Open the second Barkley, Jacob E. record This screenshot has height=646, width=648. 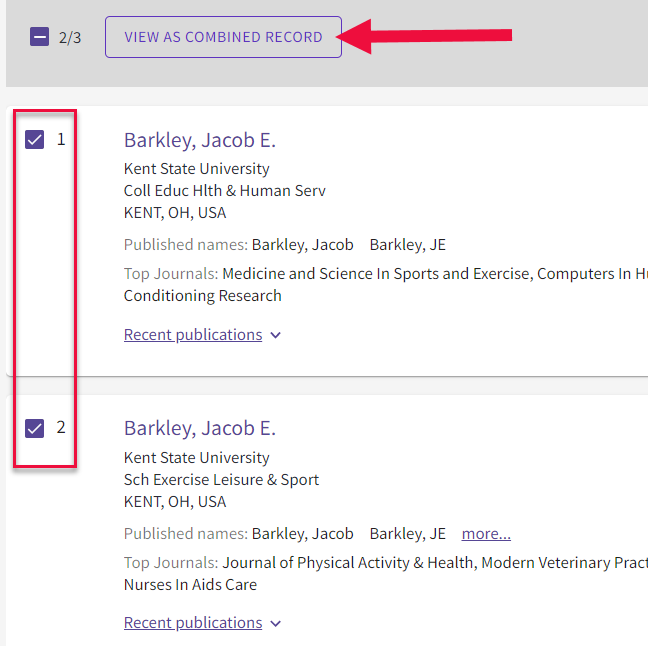[x=199, y=428]
